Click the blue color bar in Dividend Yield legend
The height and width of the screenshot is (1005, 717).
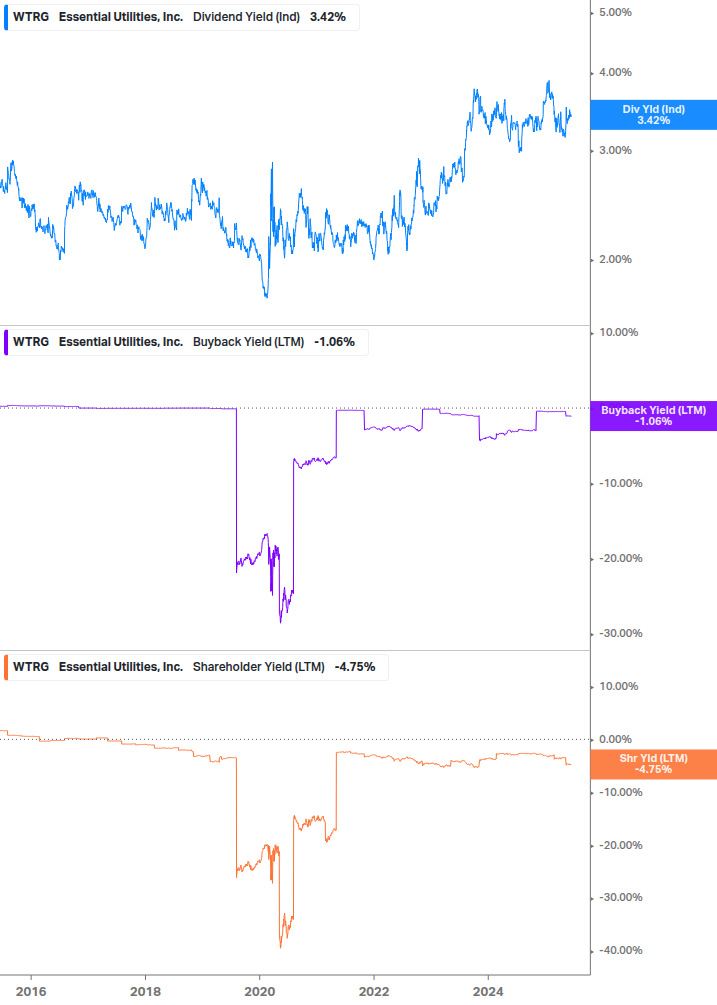6,17
